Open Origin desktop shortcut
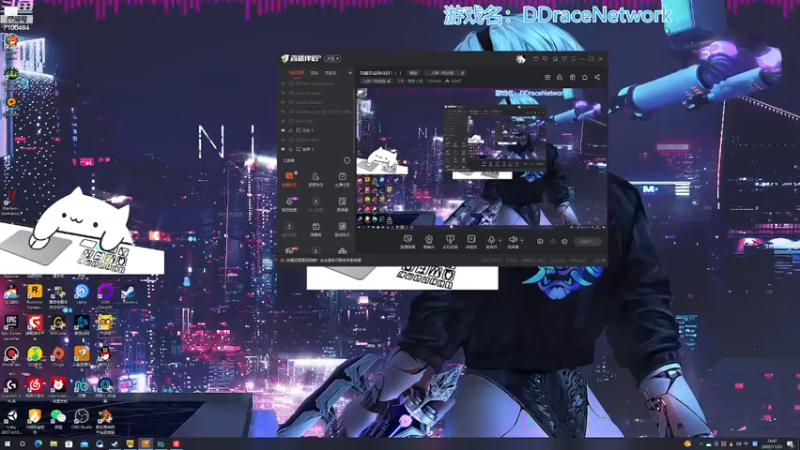This screenshot has width=800, height=450. [x=58, y=356]
